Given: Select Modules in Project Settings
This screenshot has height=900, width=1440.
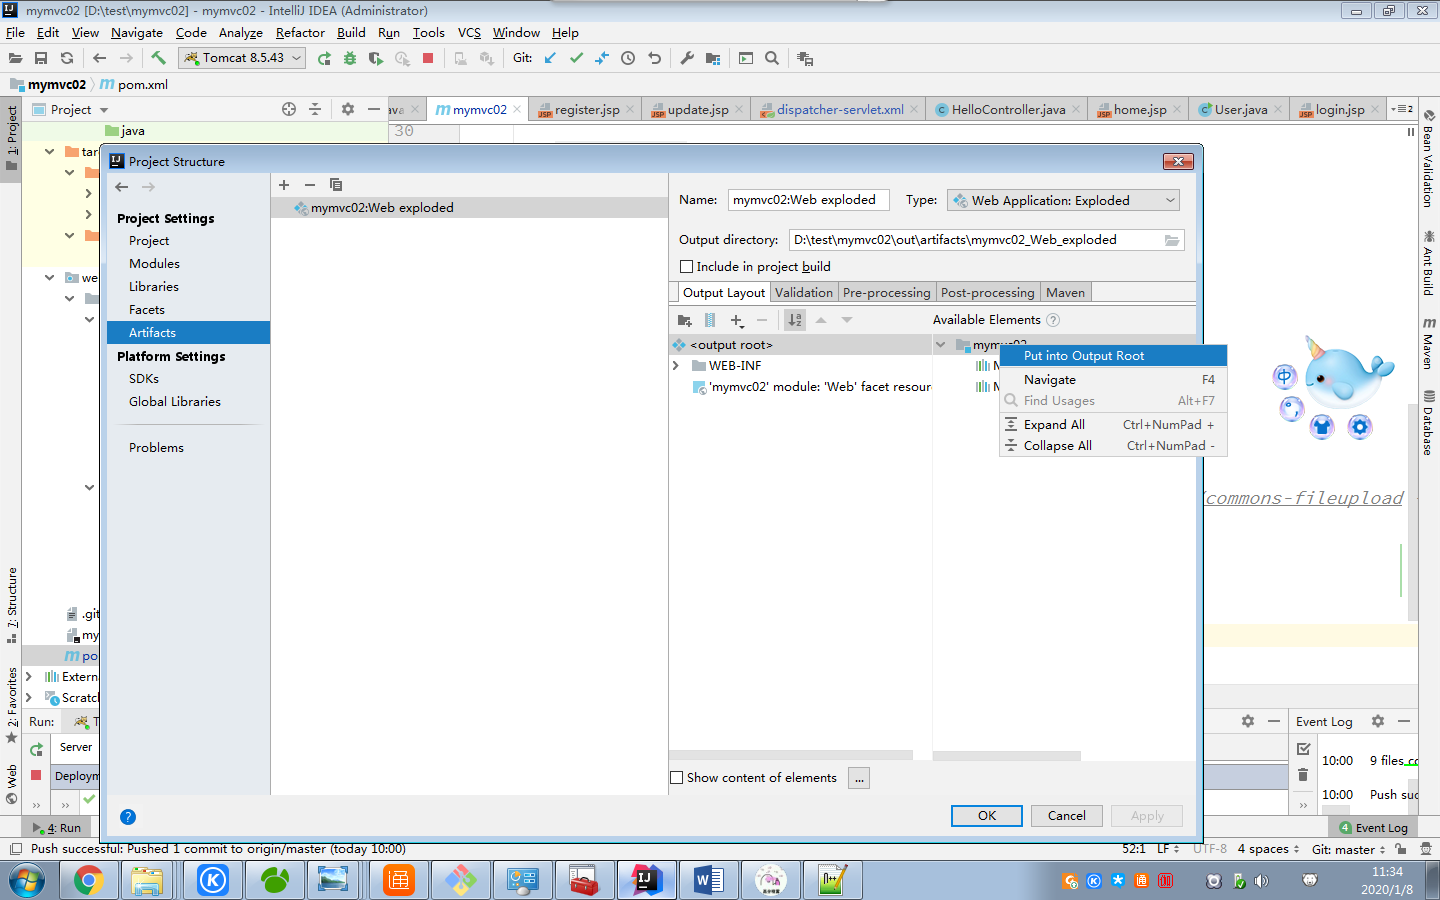Looking at the screenshot, I should (x=154, y=264).
